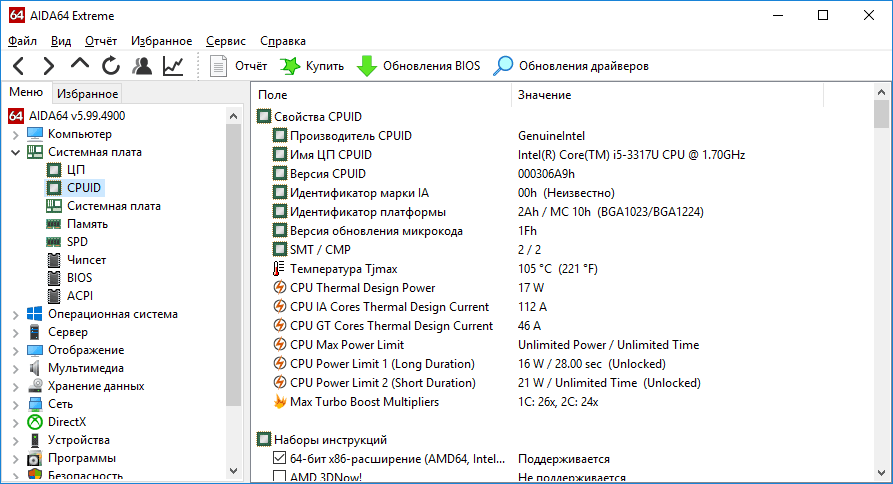Expand the Программы tree node
This screenshot has width=893, height=484.
[x=15, y=458]
